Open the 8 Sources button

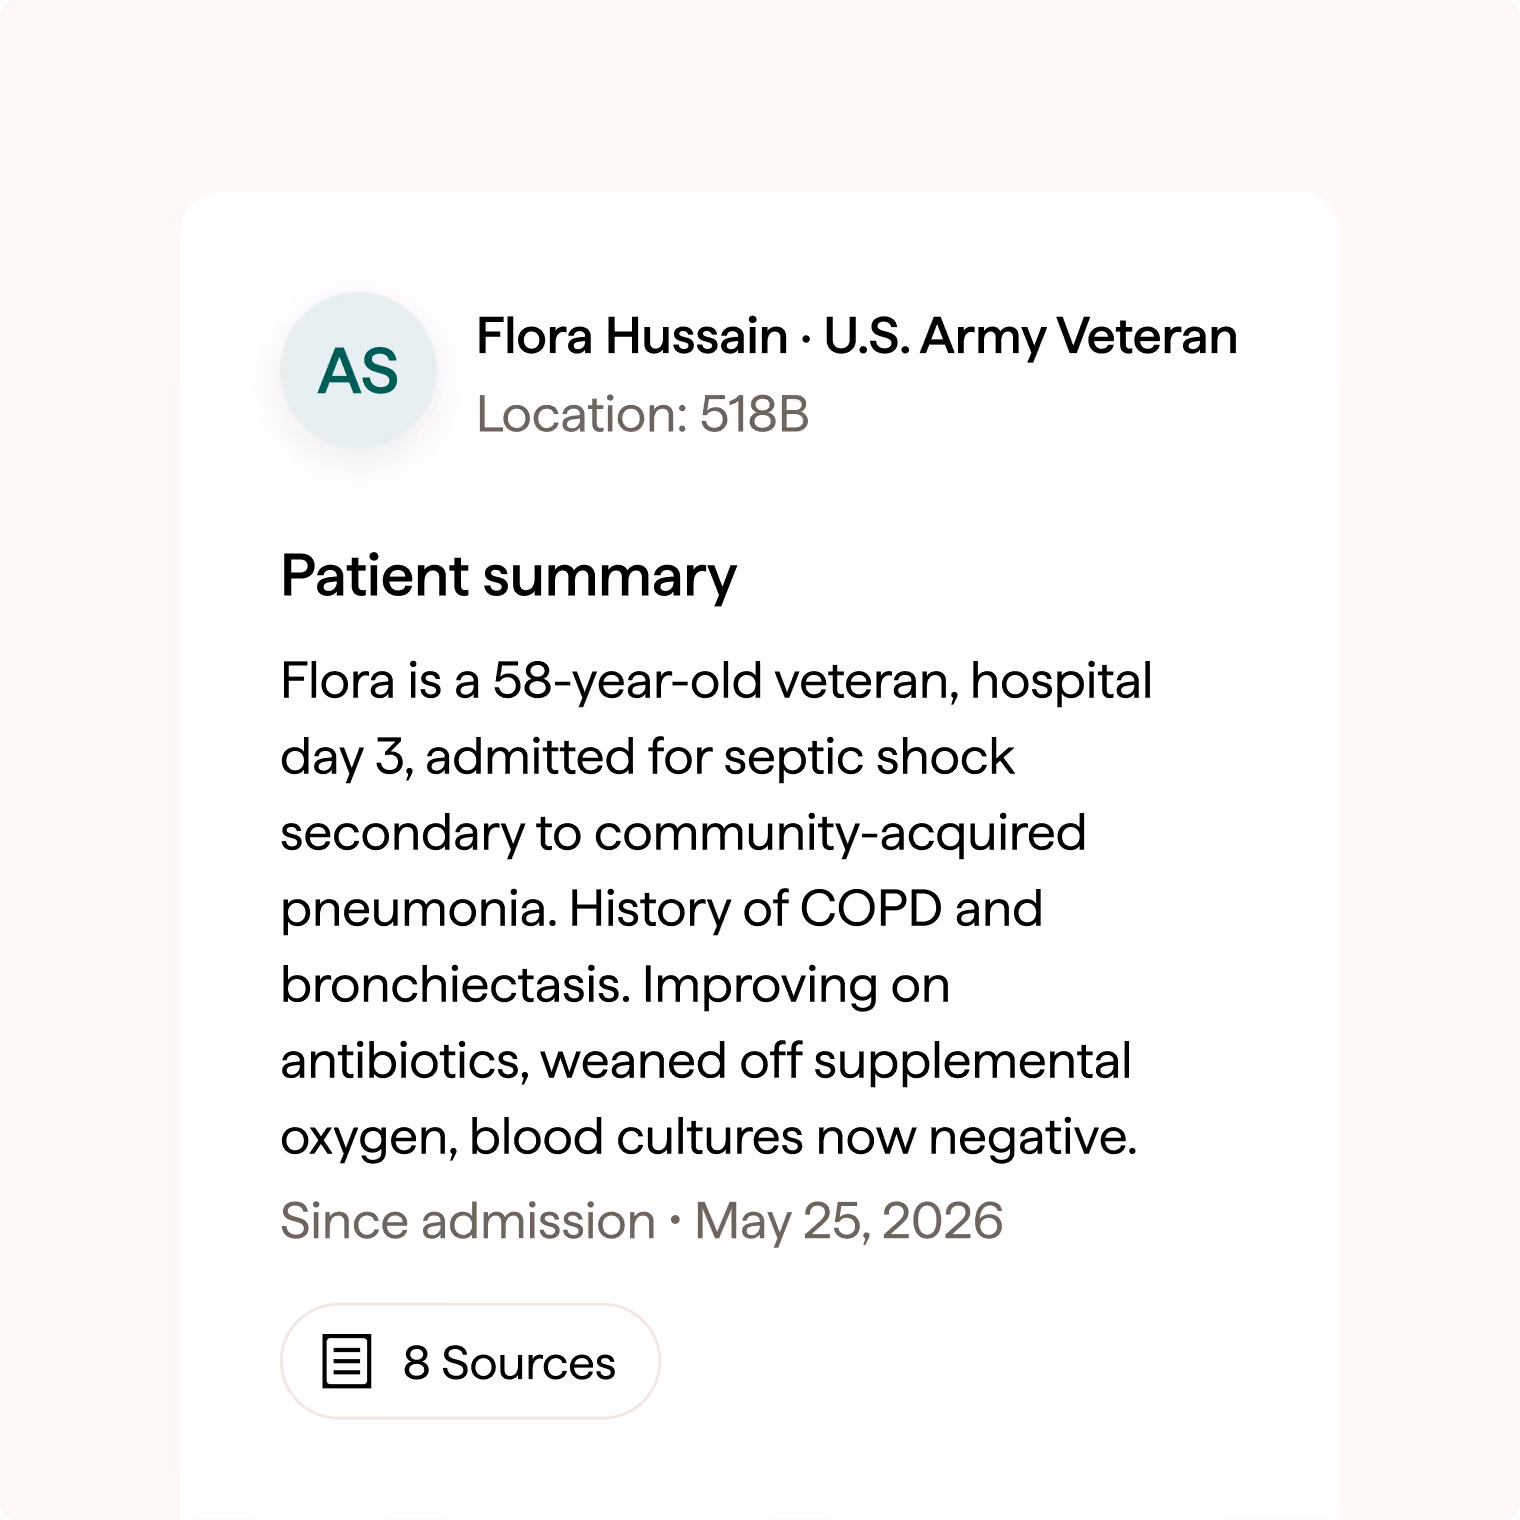[470, 1361]
